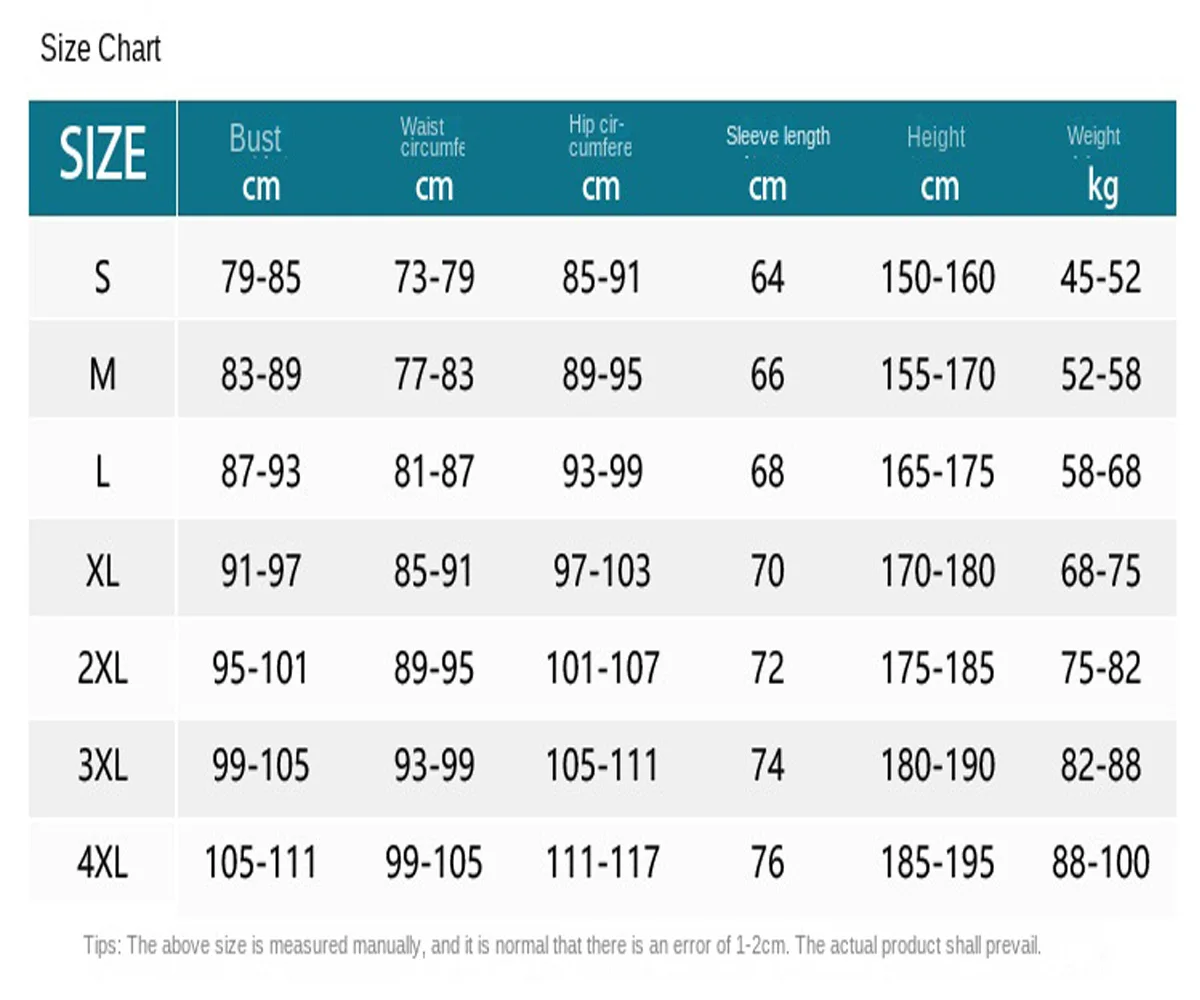Click the Hip circumference column header

(x=600, y=159)
